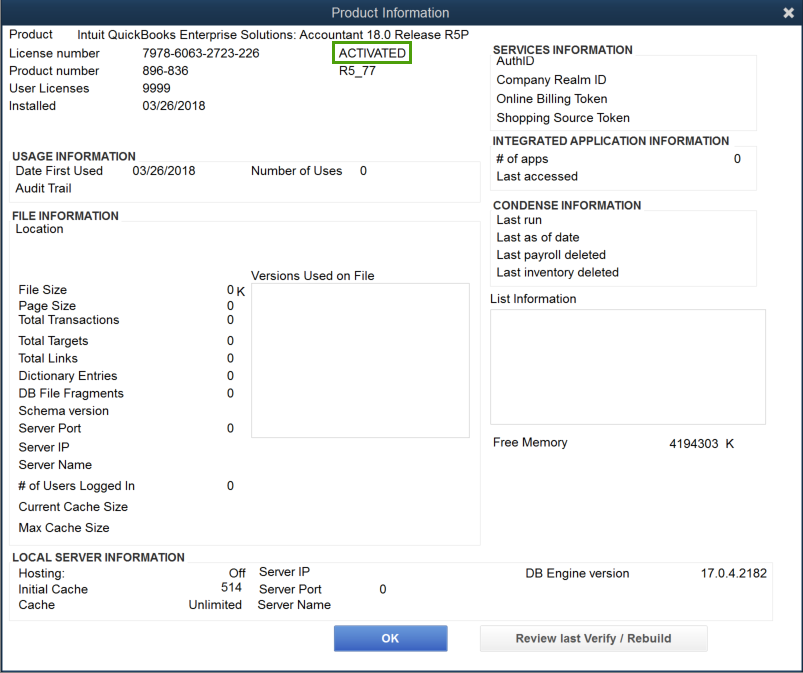The width and height of the screenshot is (803, 673).
Task: Click the User Licenses value 9999
Action: 156,88
